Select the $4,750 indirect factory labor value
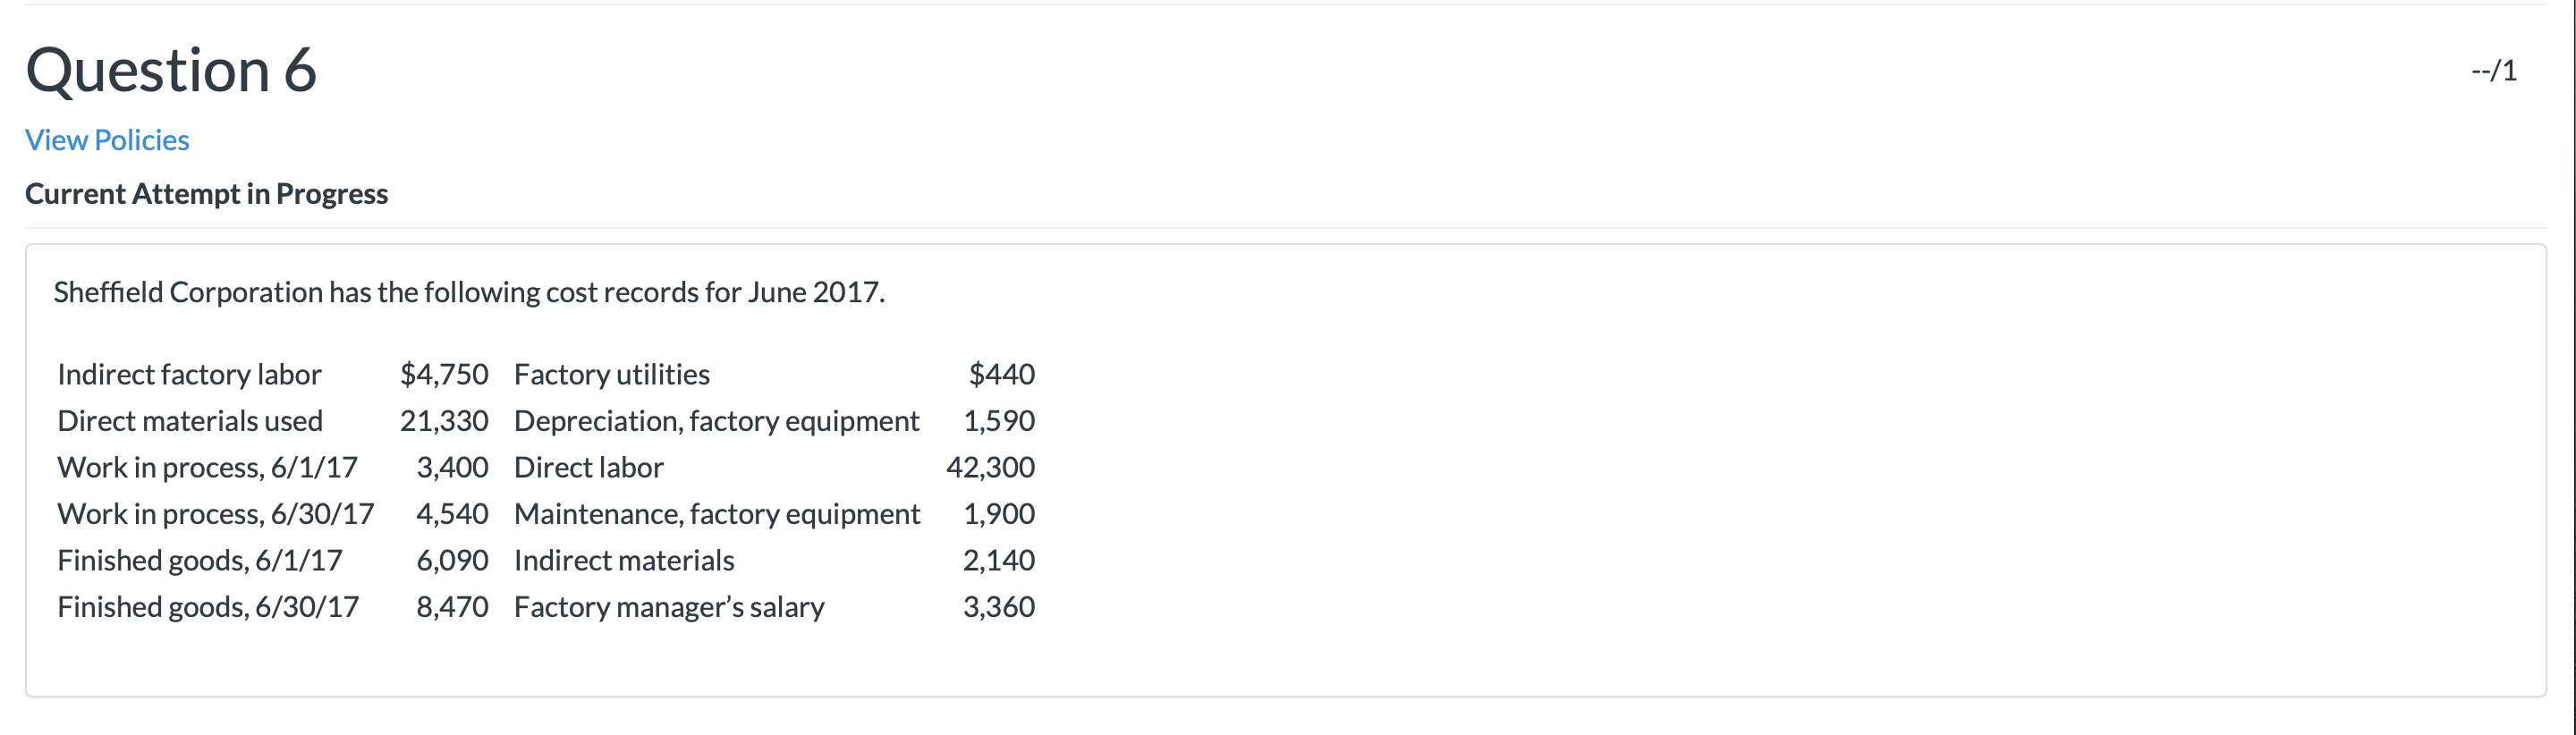 [444, 374]
